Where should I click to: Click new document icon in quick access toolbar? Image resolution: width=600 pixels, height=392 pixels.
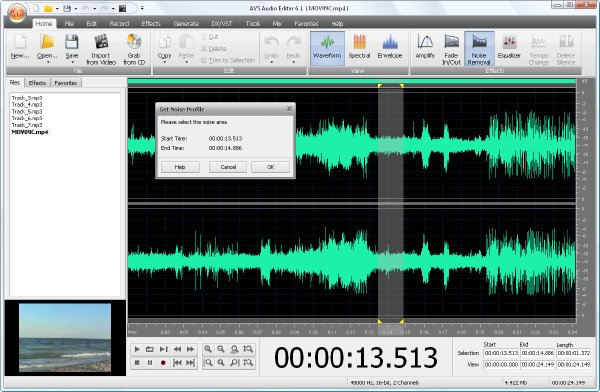click(36, 8)
